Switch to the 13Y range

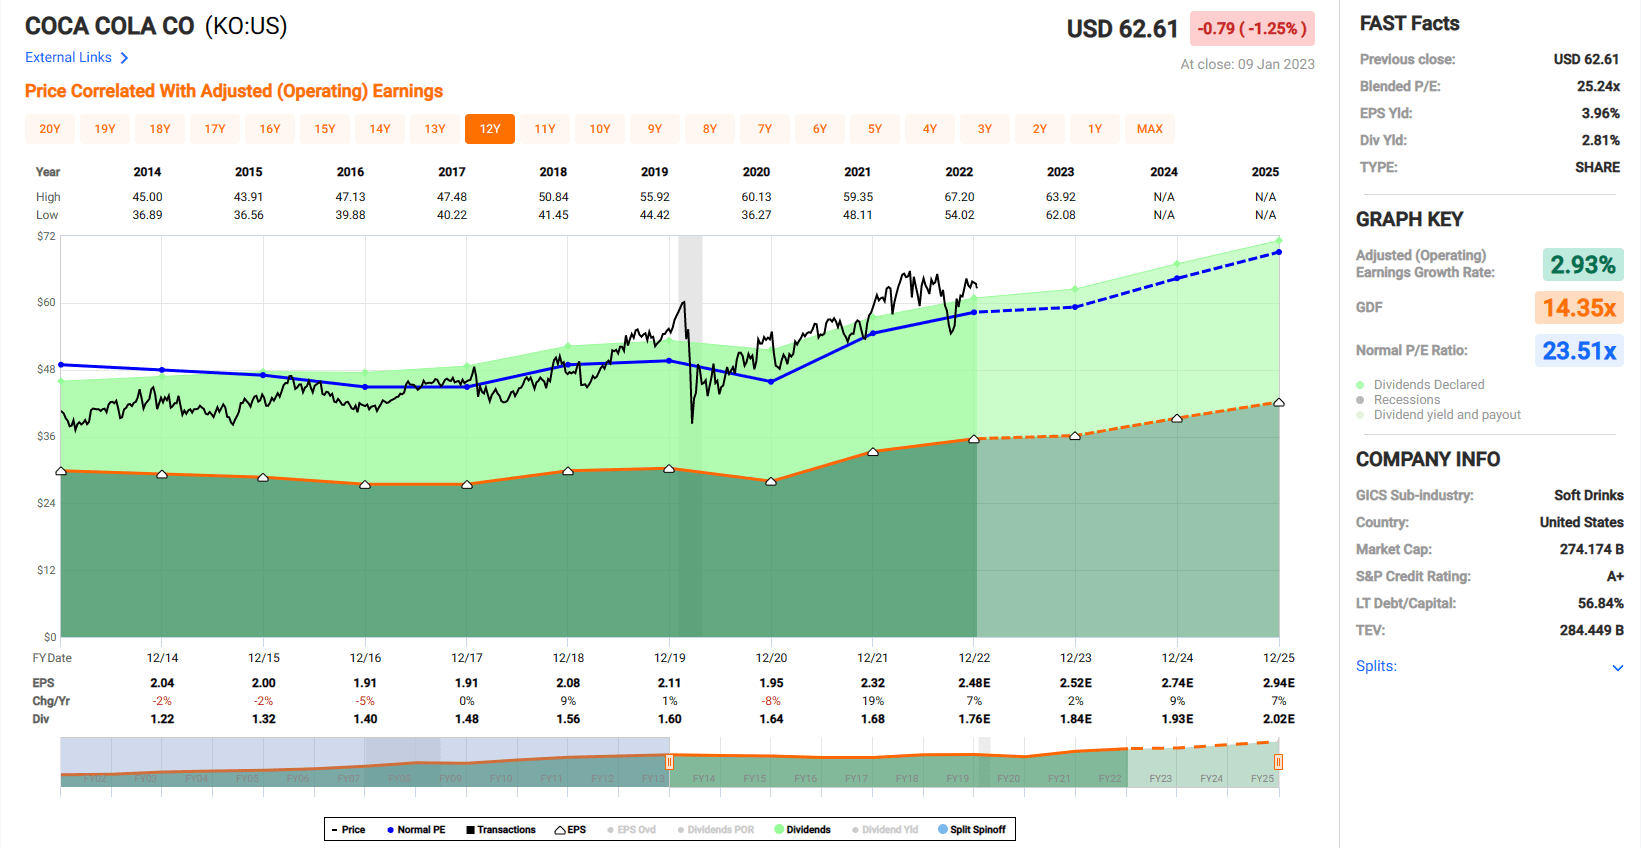(435, 129)
